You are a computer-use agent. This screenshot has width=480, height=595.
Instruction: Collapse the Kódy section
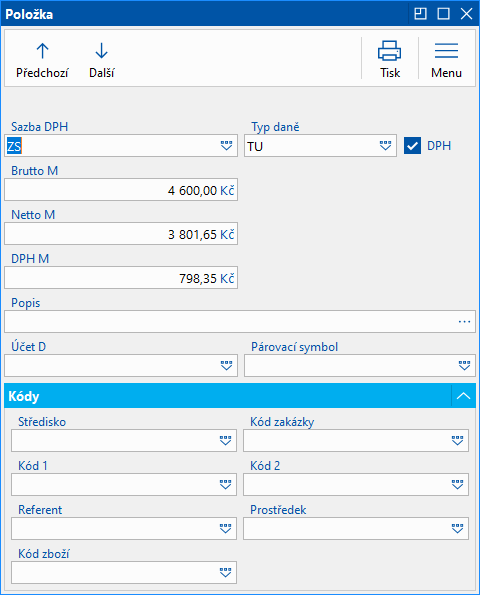point(463,396)
